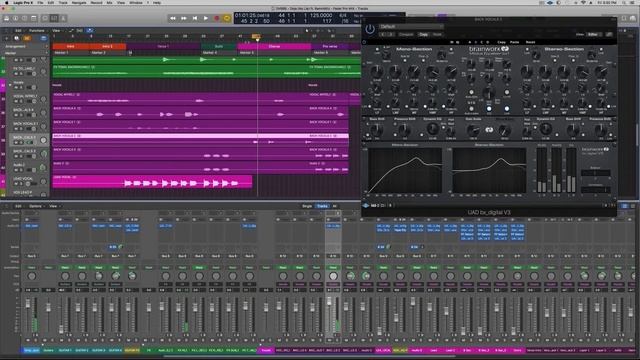Open the Tracks area Edit dropdown menu
The width and height of the screenshot is (640, 360).
coord(19,31)
